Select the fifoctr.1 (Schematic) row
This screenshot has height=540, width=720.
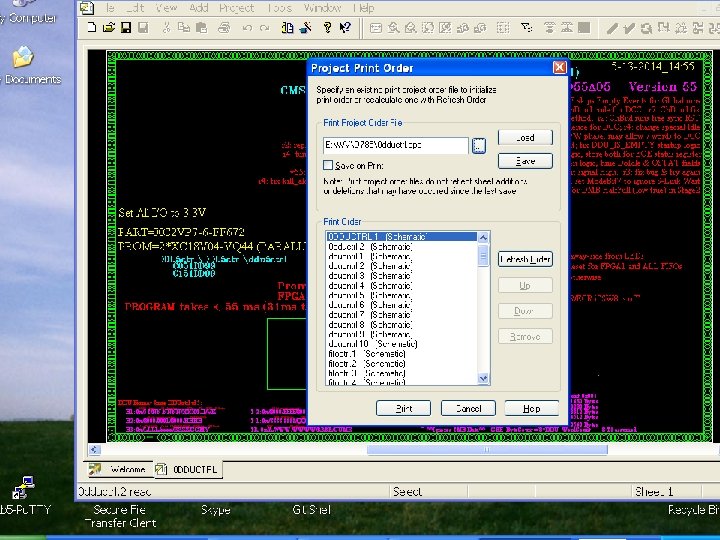[402, 354]
